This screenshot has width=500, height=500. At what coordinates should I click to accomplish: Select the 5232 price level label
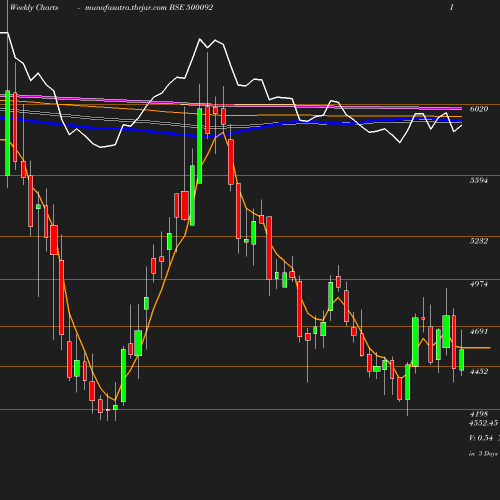pyautogui.click(x=479, y=241)
